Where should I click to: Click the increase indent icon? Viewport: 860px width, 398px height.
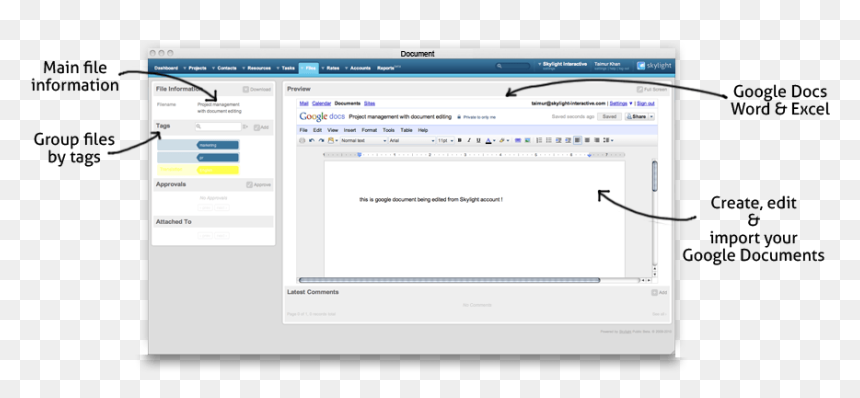coord(568,140)
